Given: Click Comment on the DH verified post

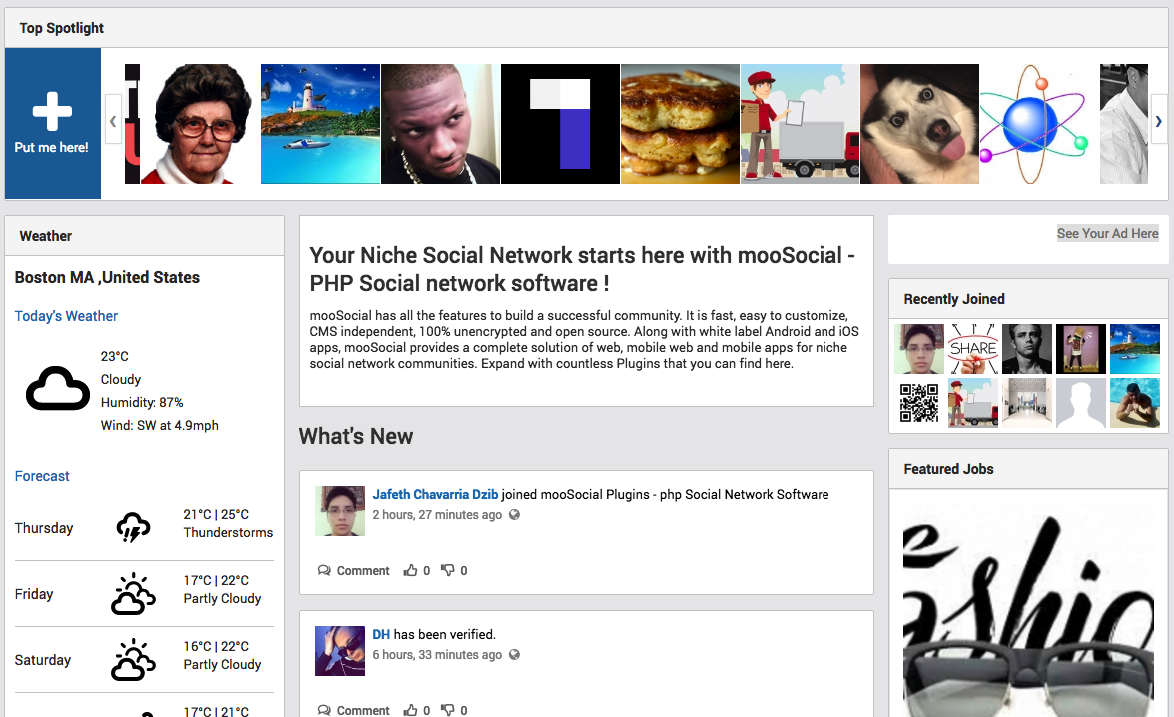Looking at the screenshot, I should [363, 710].
